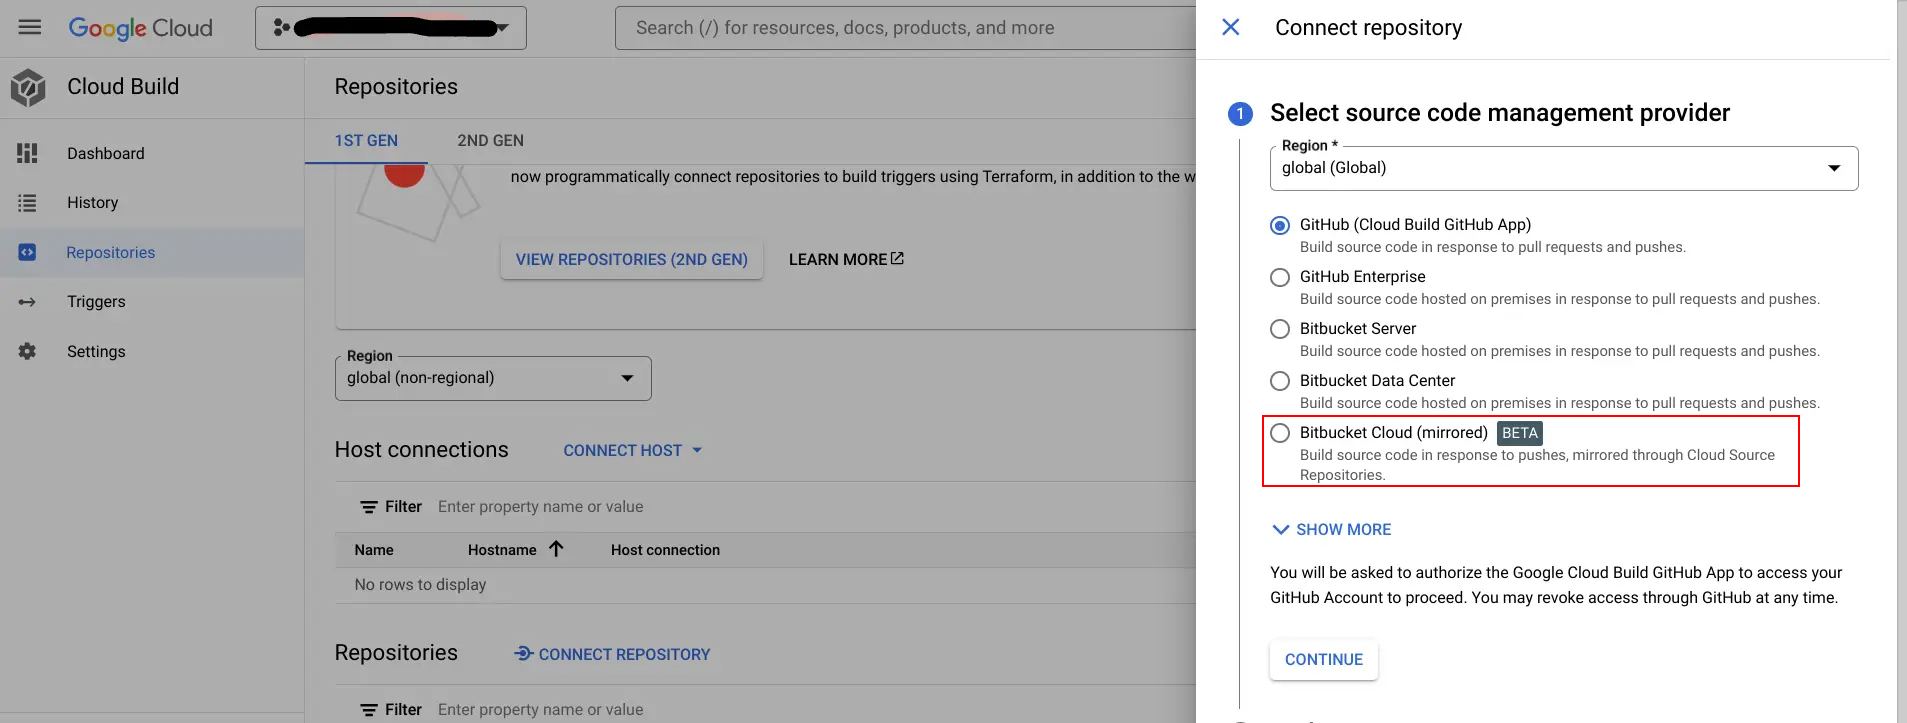
Task: Select Bitbucket Cloud (mirrored) radio button
Action: point(1280,433)
